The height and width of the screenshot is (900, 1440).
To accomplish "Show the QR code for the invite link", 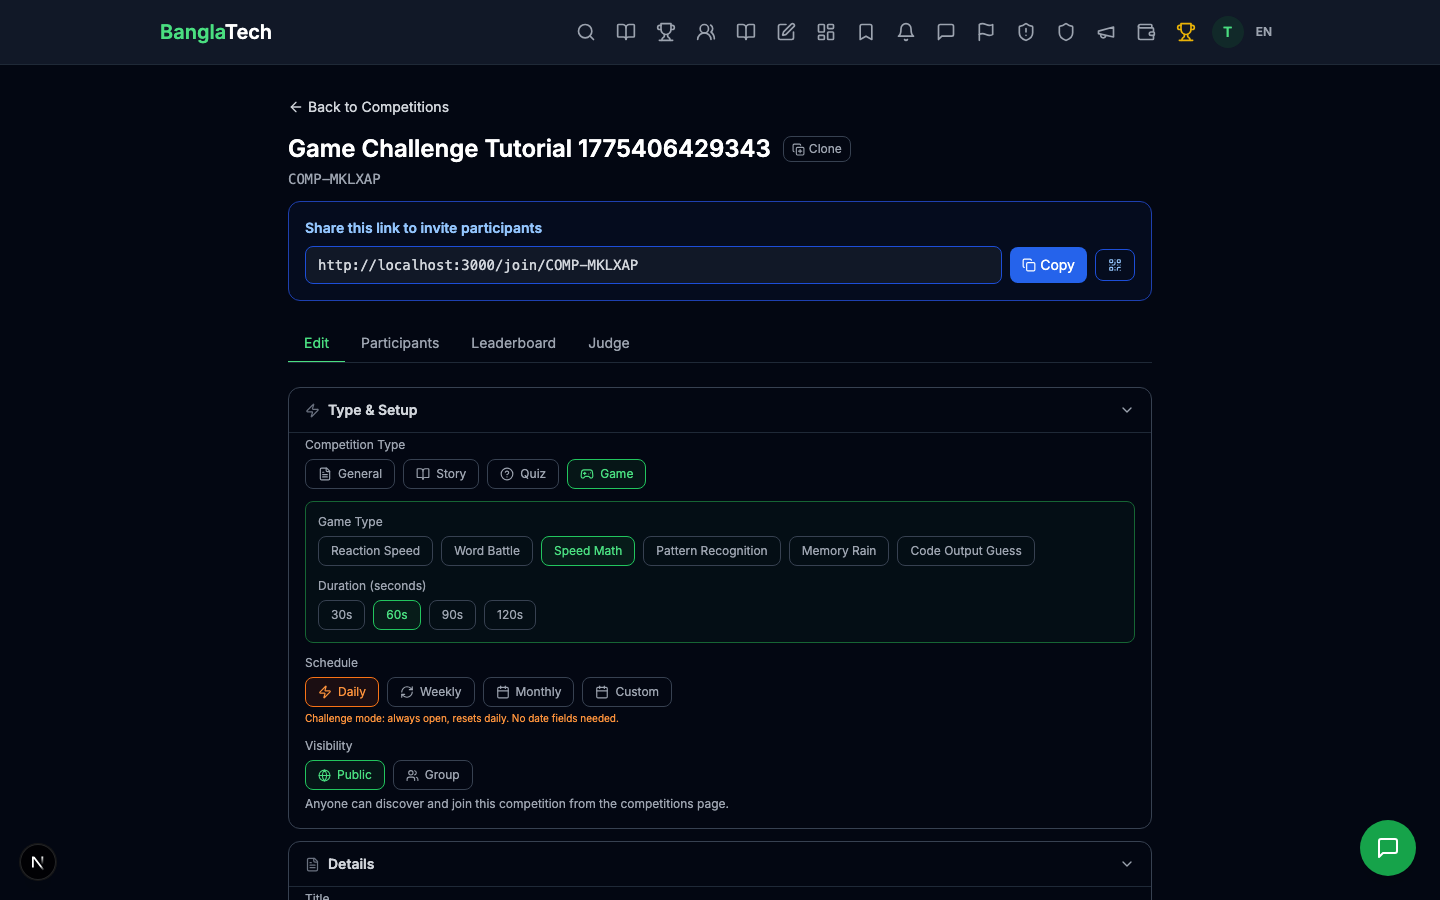I will click(1114, 265).
